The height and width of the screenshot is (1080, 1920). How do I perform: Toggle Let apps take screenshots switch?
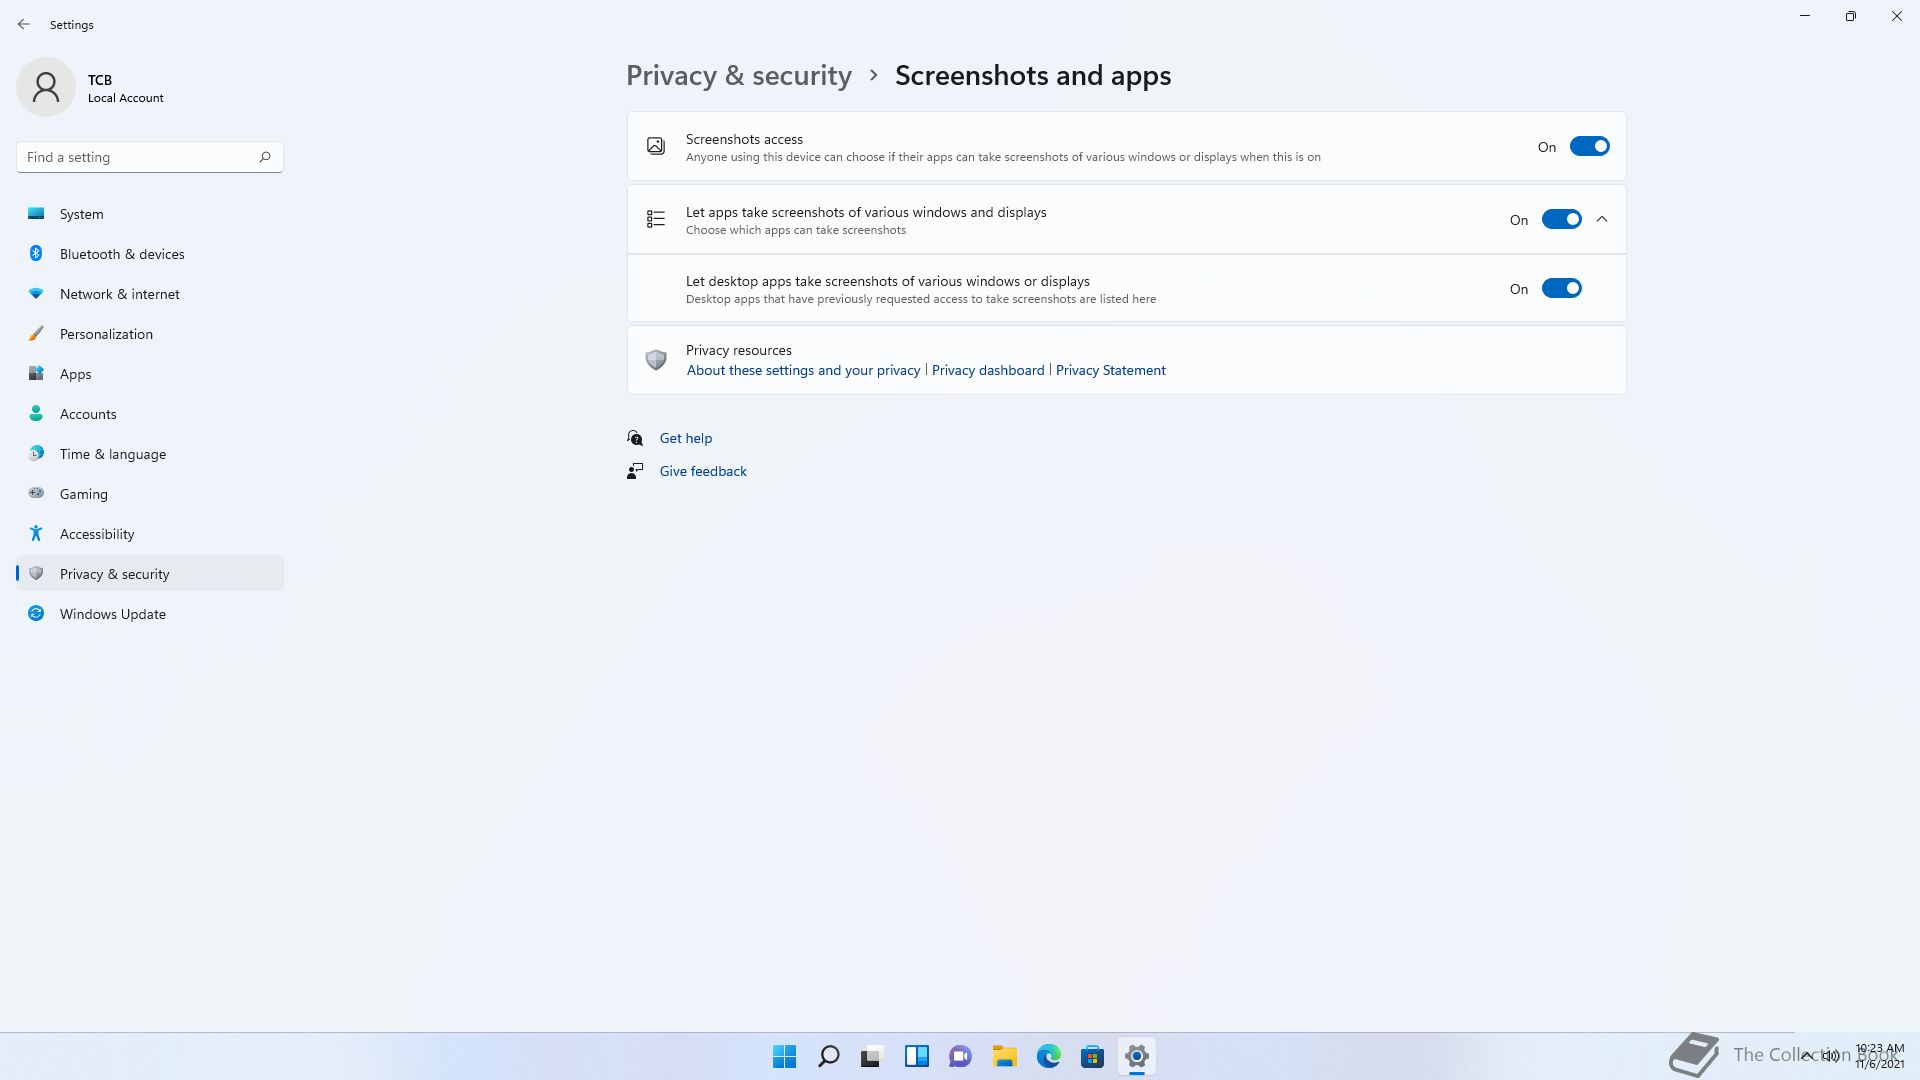(x=1561, y=219)
